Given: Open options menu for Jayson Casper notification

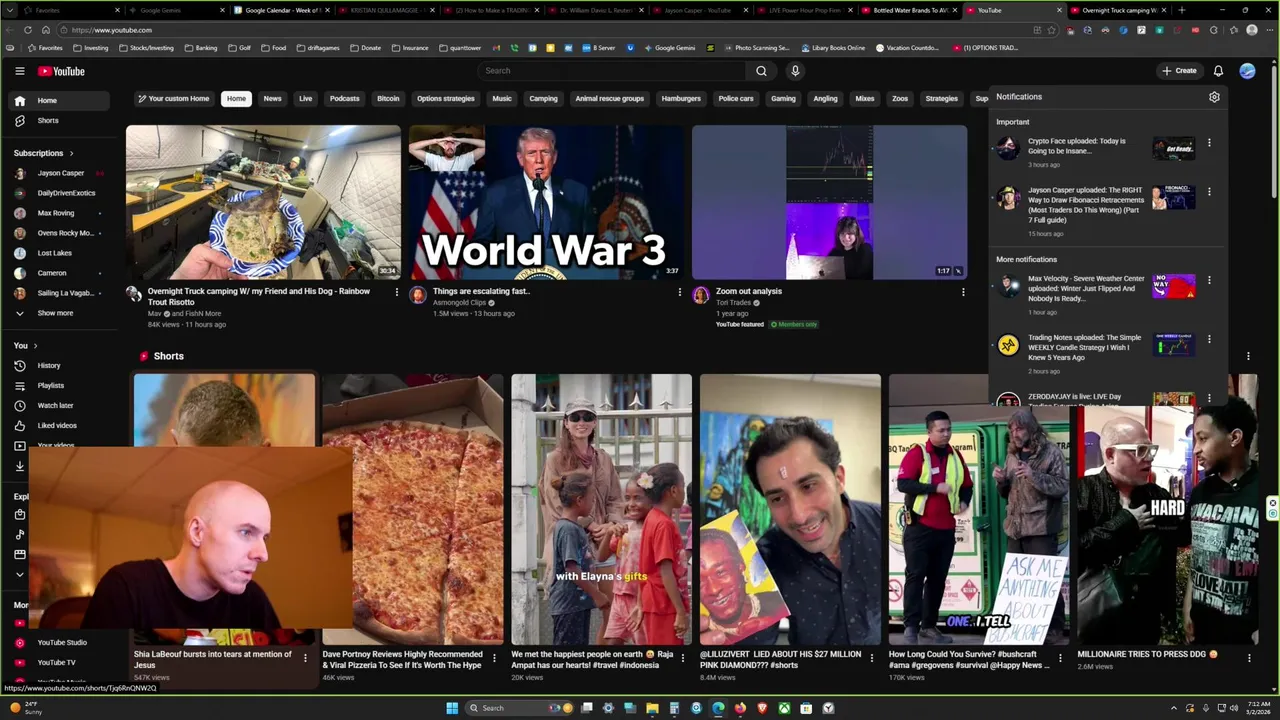Looking at the screenshot, I should click(x=1209, y=191).
